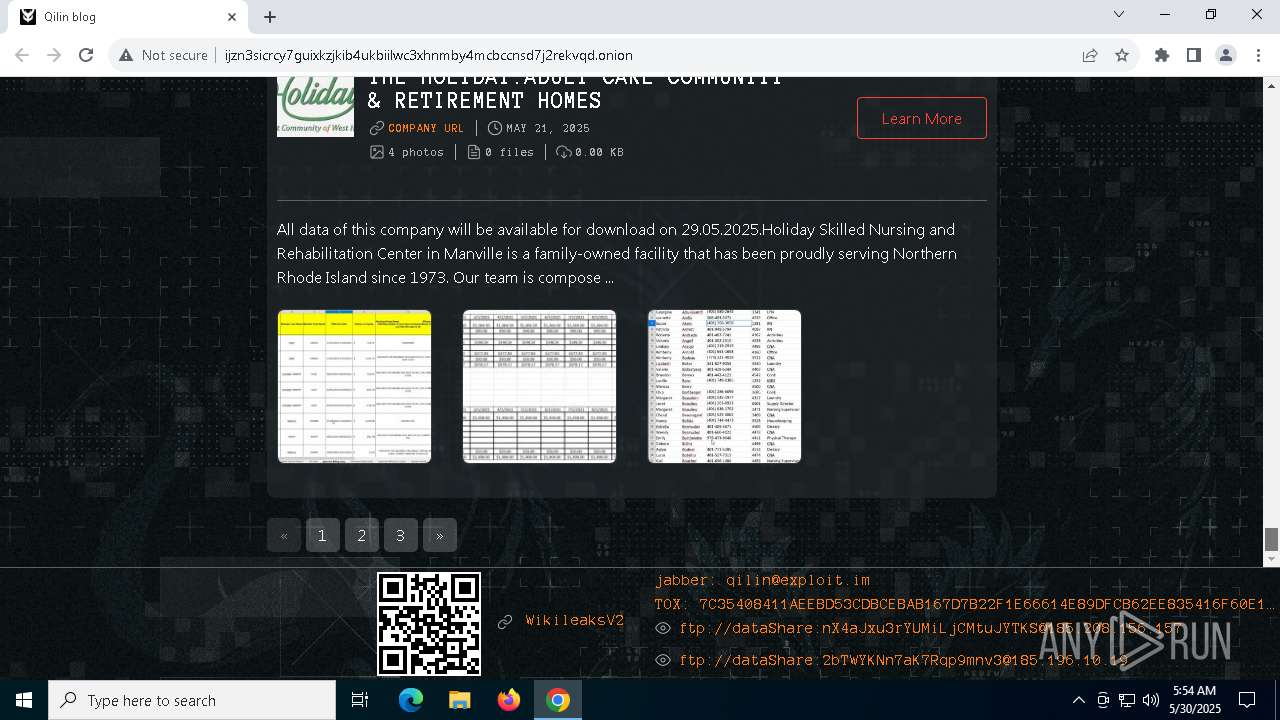The height and width of the screenshot is (720, 1280).
Task: Click the 0.00 KB download size
Action: 590,152
